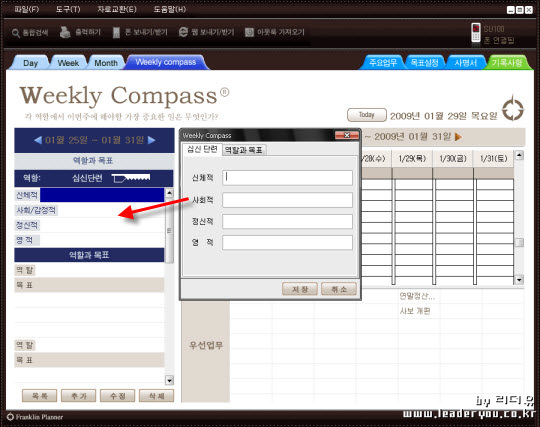Click the 신체적 input field in dialog
Screen dimensions: 540x427
pos(287,178)
